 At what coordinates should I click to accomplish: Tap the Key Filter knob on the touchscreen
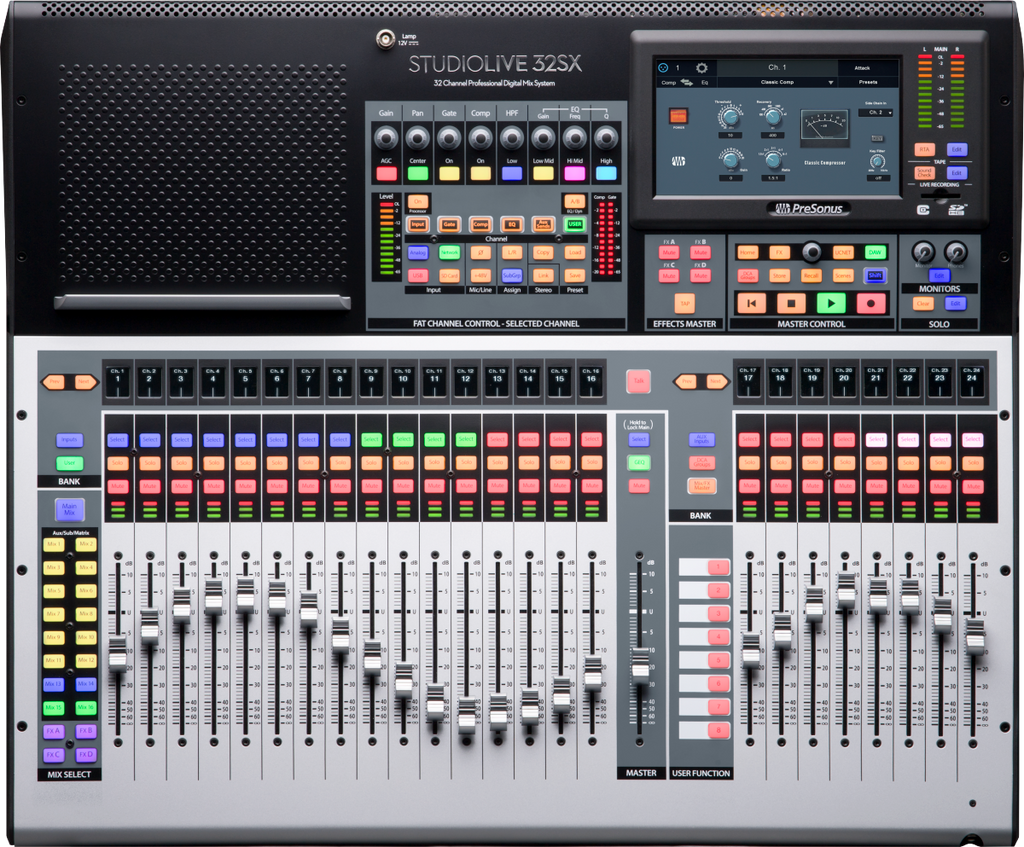[877, 163]
